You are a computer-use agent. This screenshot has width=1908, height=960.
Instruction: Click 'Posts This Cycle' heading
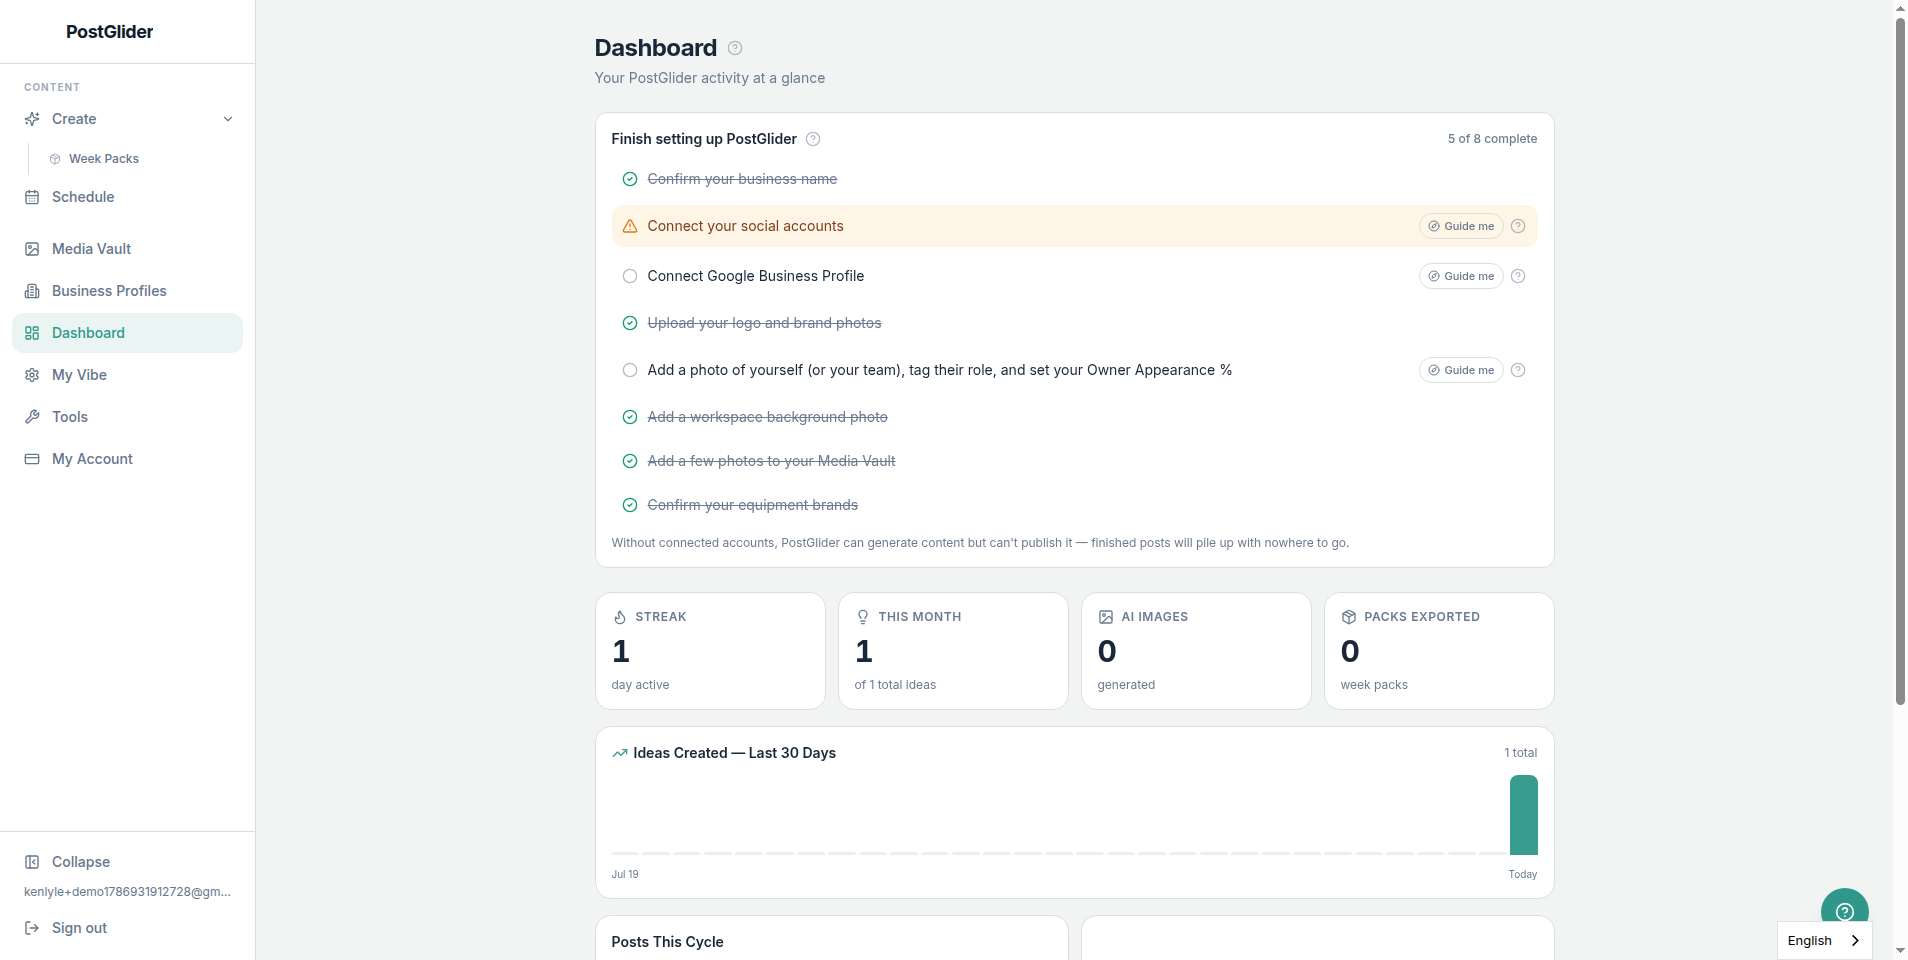click(667, 942)
